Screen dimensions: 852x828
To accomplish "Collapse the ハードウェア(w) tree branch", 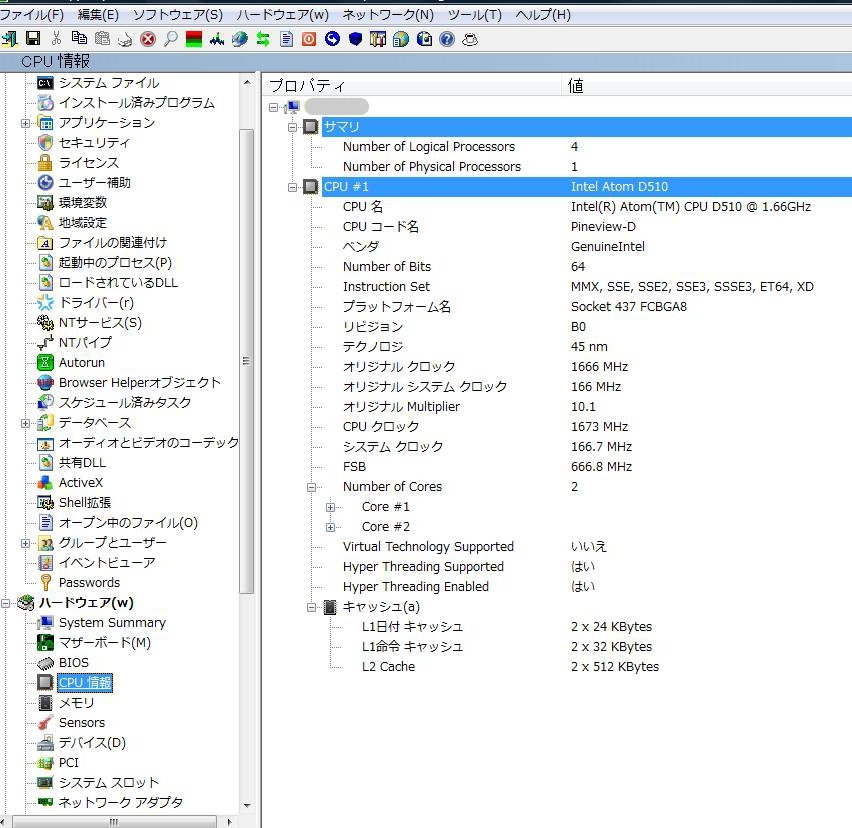I will pos(6,603).
